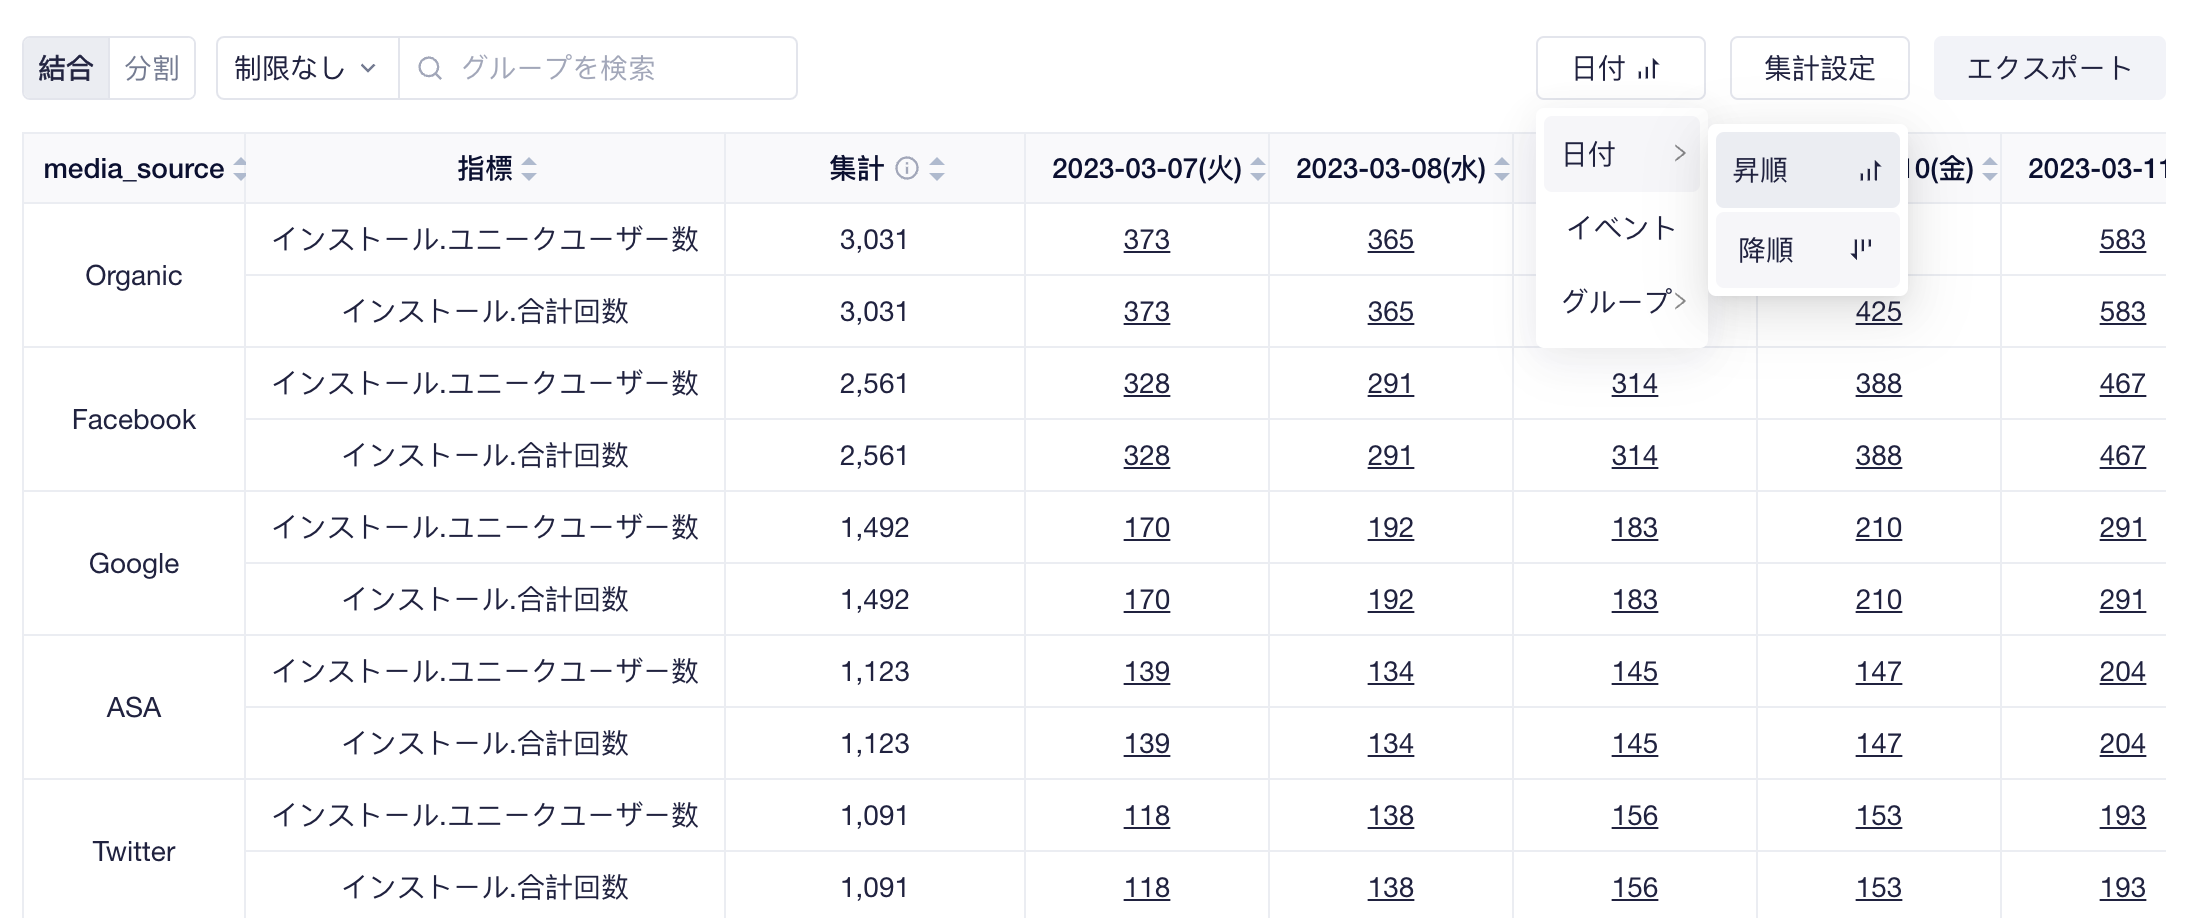2206x918 pixels.
Task: Click the エクスポート export button
Action: tap(2049, 68)
